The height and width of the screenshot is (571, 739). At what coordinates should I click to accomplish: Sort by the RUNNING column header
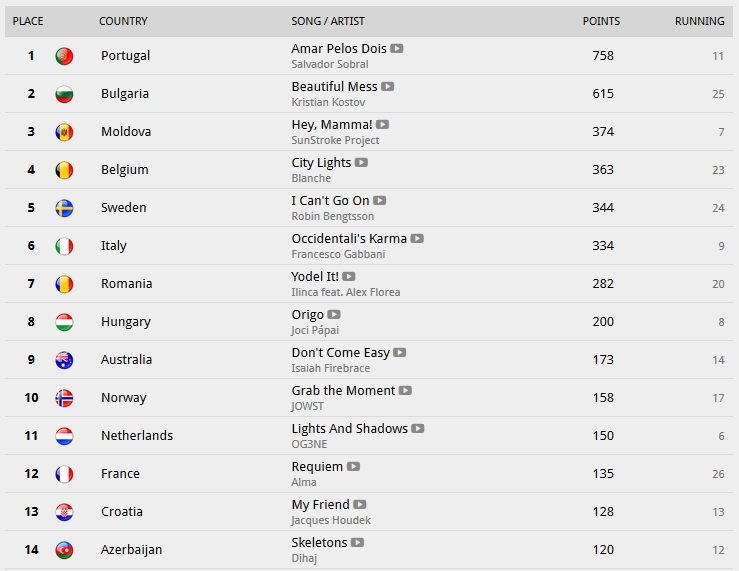[699, 21]
